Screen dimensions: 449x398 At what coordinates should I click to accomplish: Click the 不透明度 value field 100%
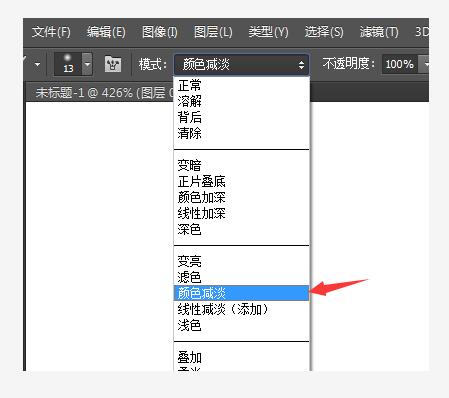pos(399,64)
